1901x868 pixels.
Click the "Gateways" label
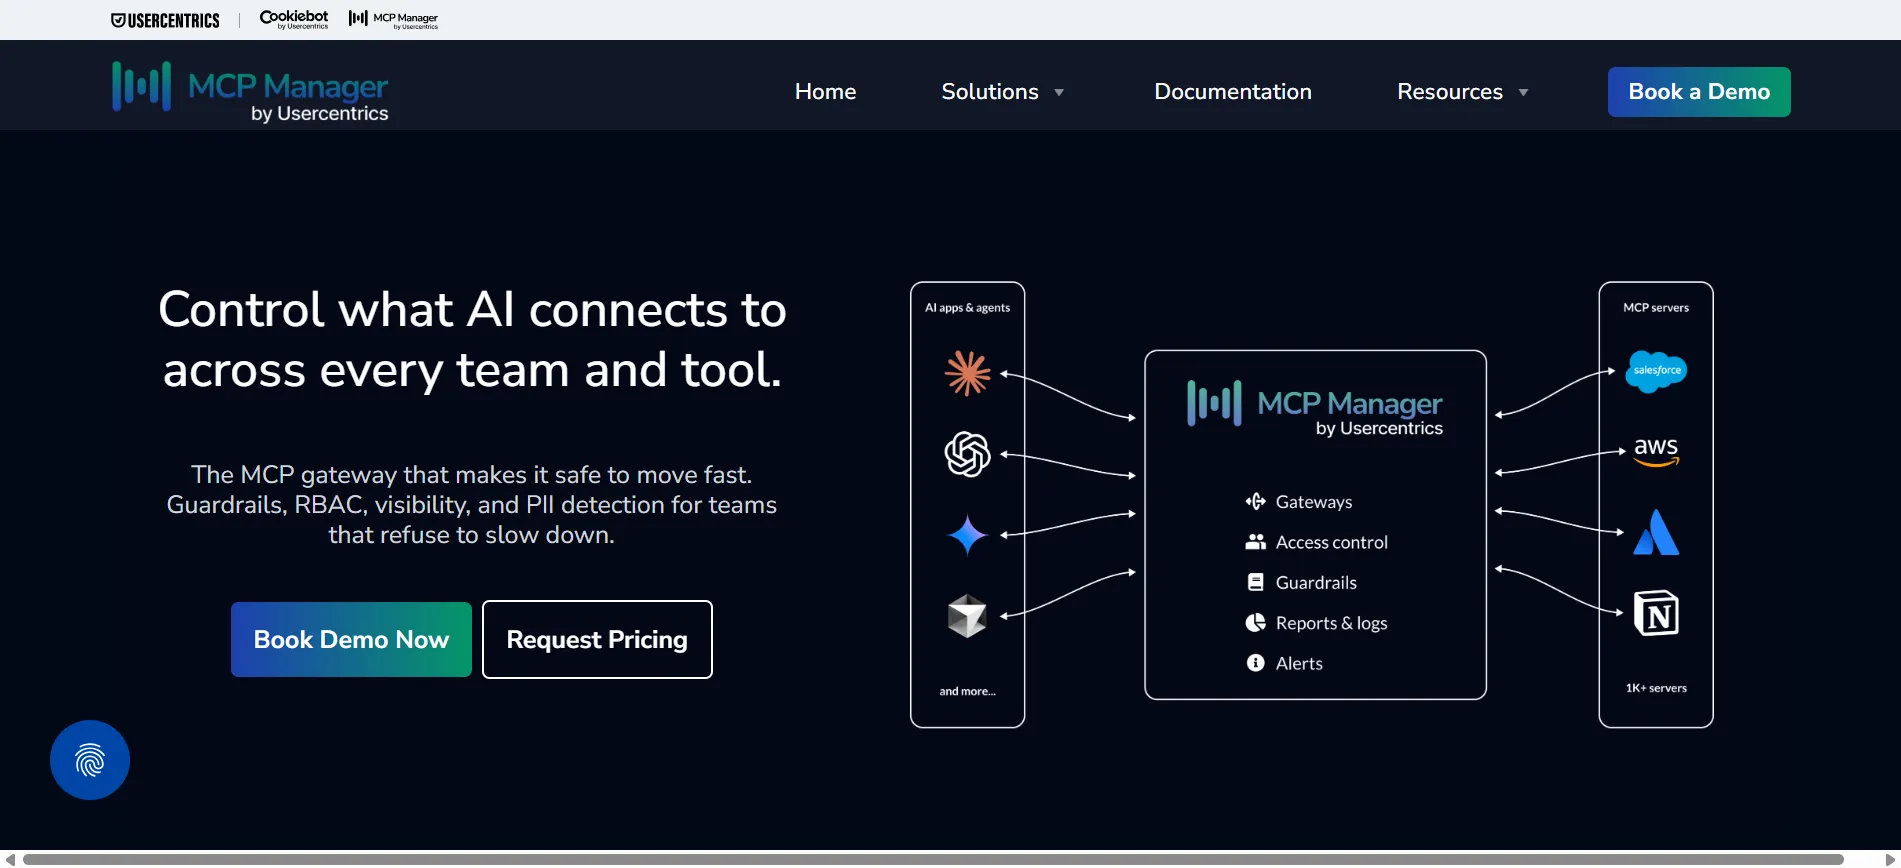[1314, 502]
